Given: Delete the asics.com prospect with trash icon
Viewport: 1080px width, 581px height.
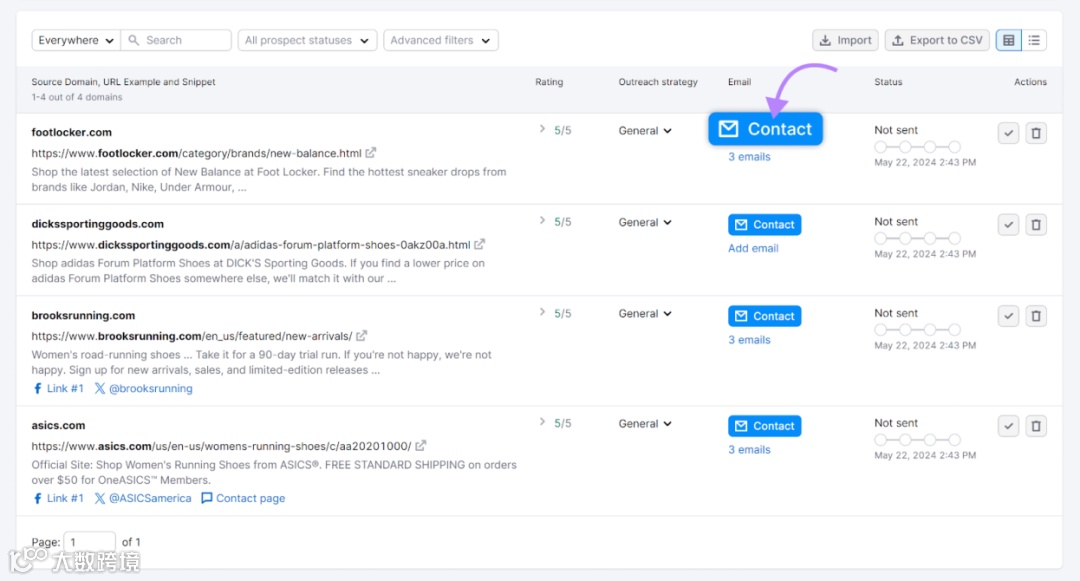Looking at the screenshot, I should [1036, 426].
